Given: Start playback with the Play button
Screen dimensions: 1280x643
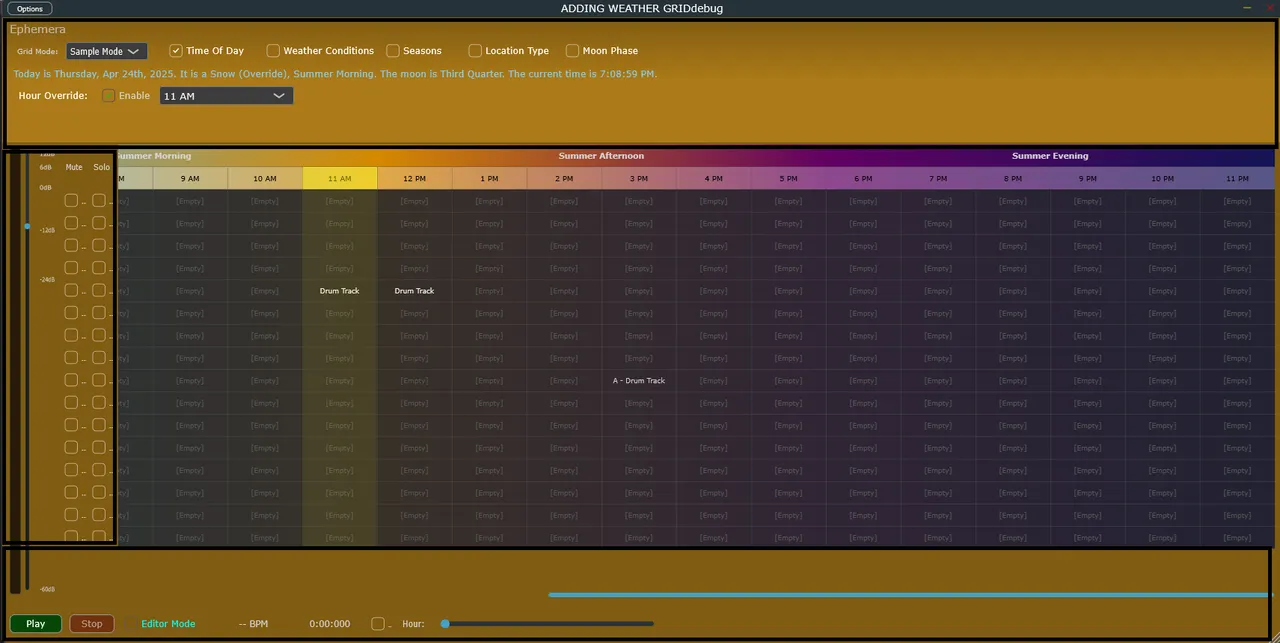Looking at the screenshot, I should [x=36, y=624].
